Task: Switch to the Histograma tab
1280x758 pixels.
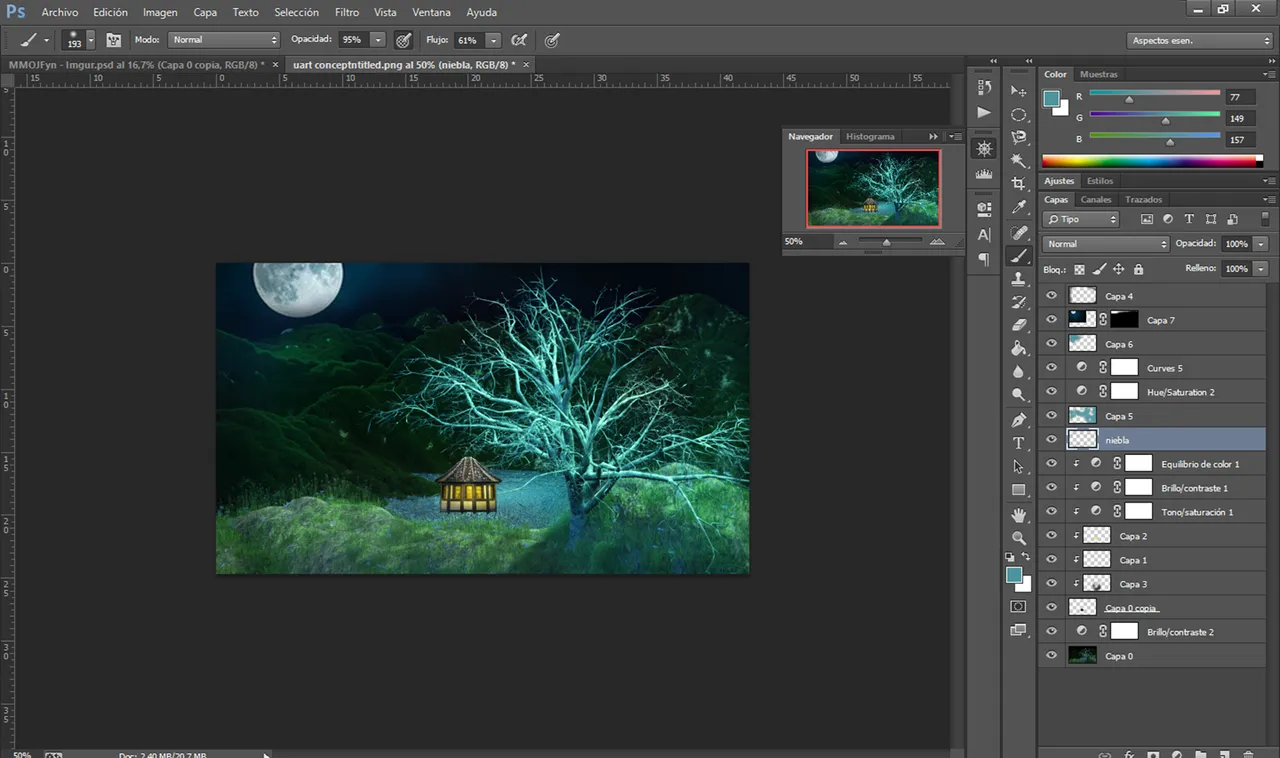Action: point(870,136)
